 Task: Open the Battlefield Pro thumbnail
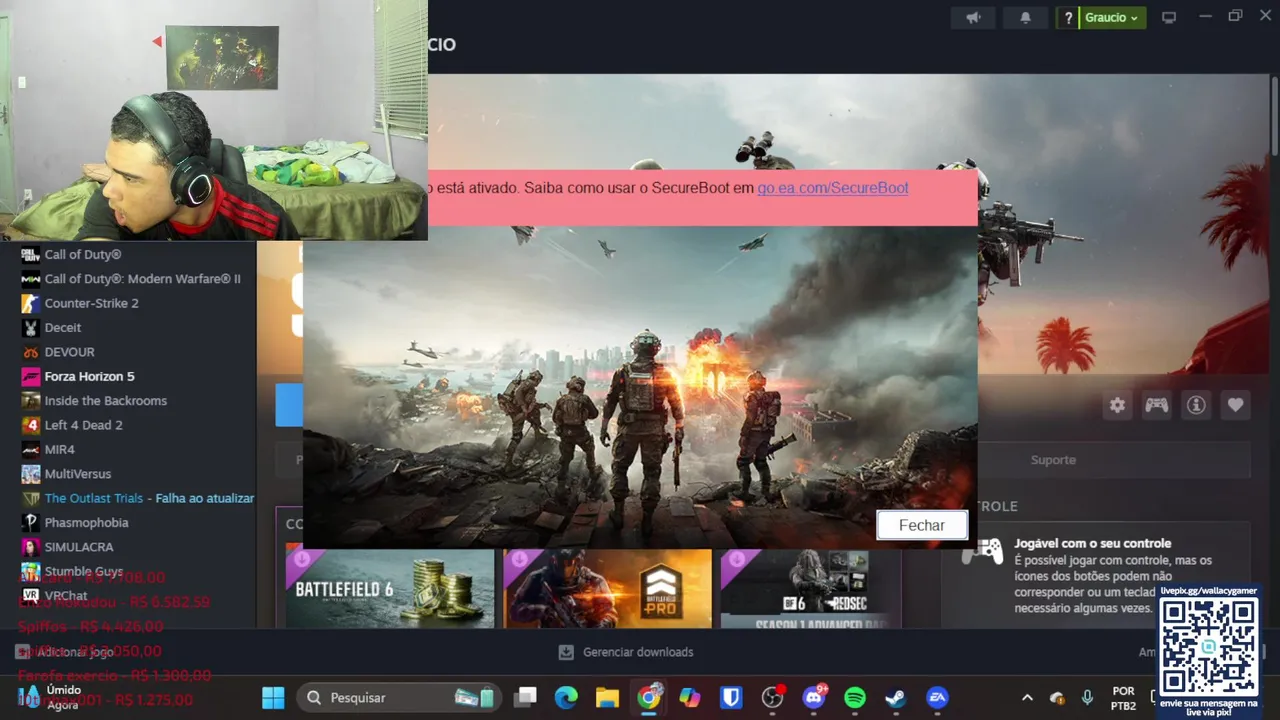(607, 588)
